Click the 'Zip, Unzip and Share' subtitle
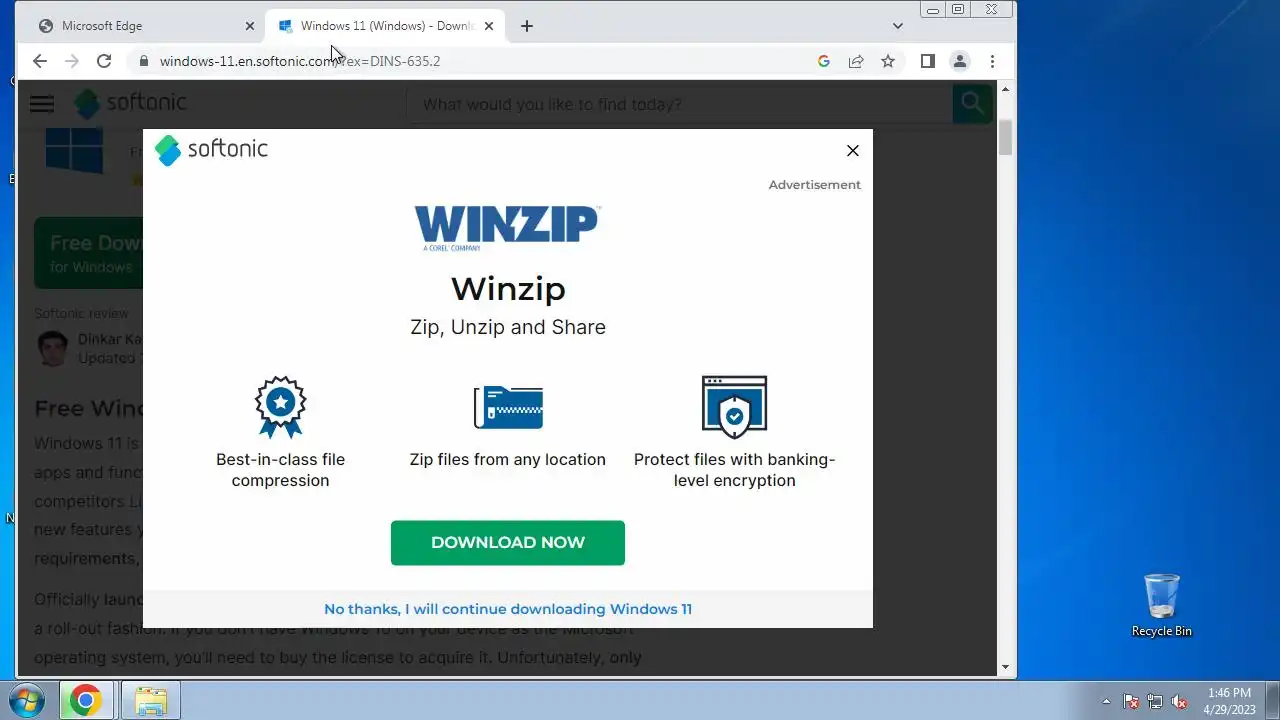This screenshot has width=1280, height=720. point(508,327)
